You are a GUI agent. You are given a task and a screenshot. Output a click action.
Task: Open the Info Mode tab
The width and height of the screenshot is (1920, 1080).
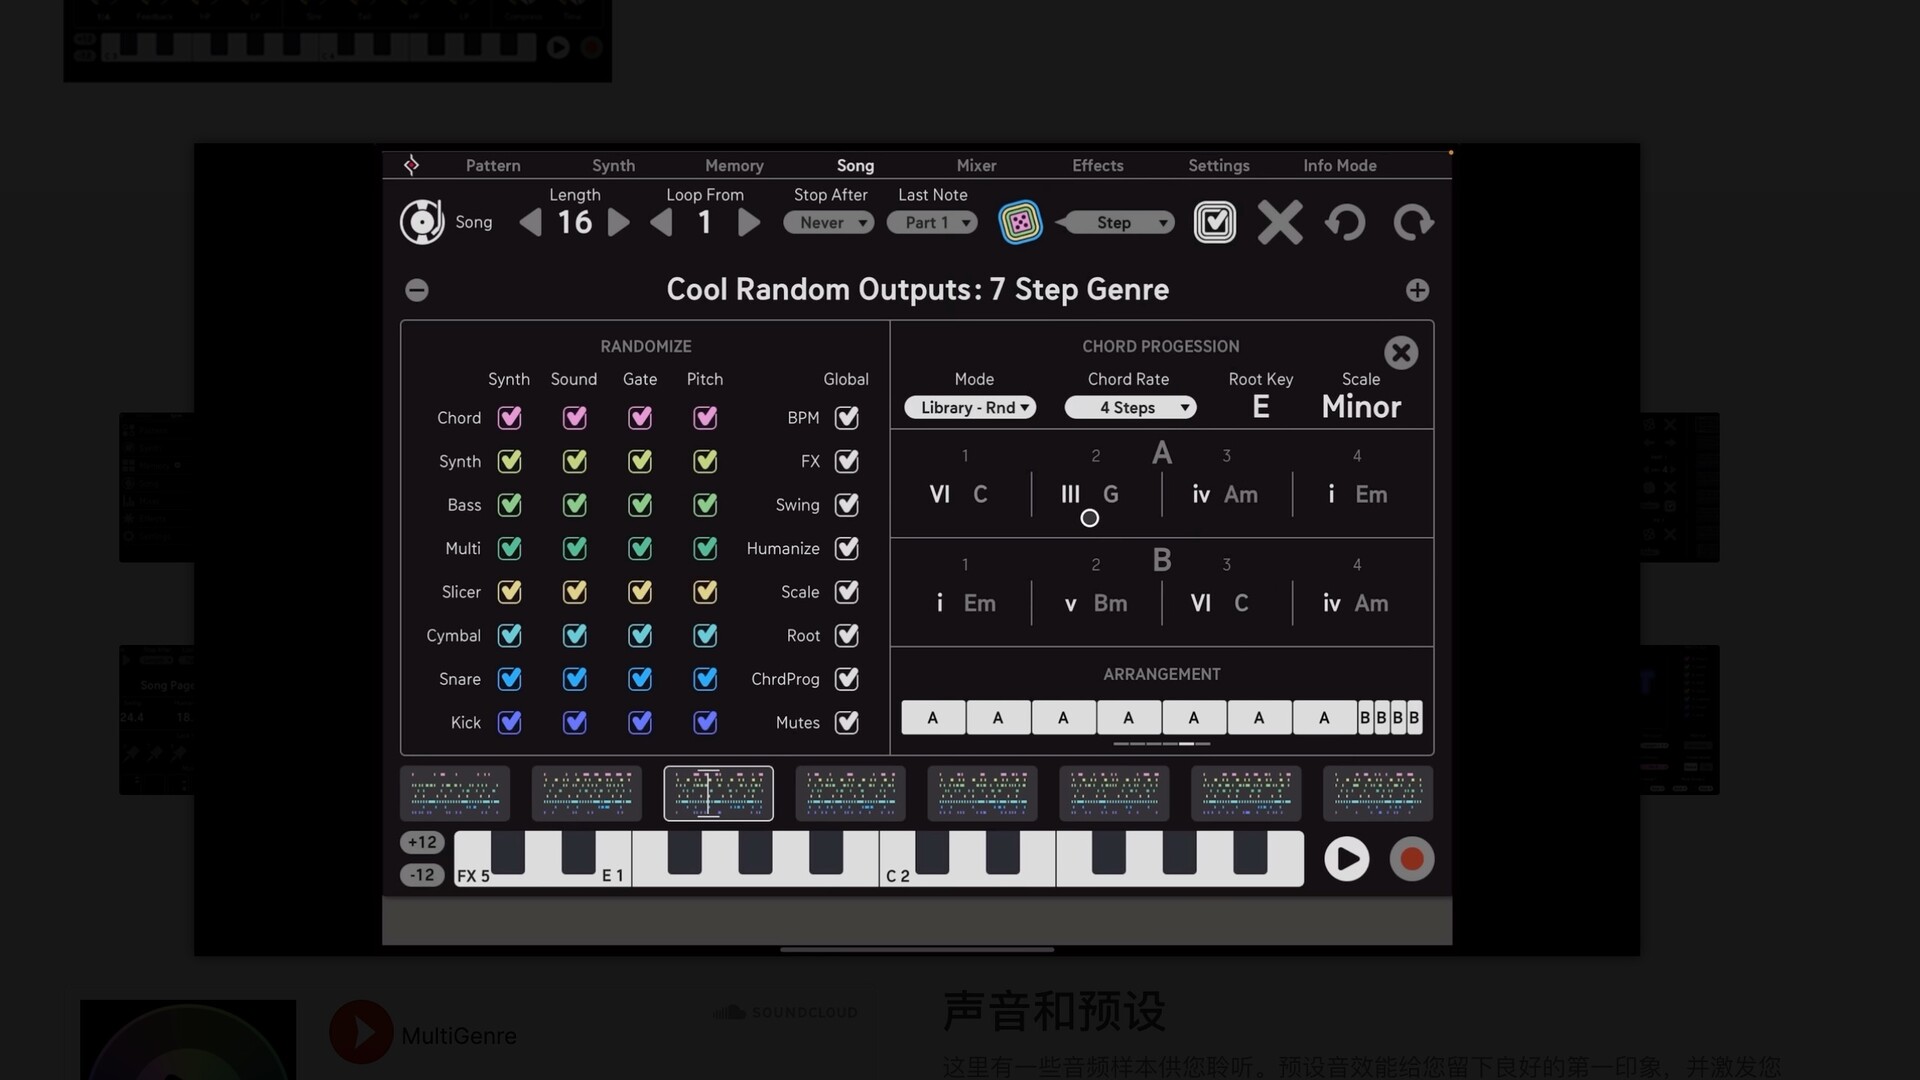coord(1340,166)
